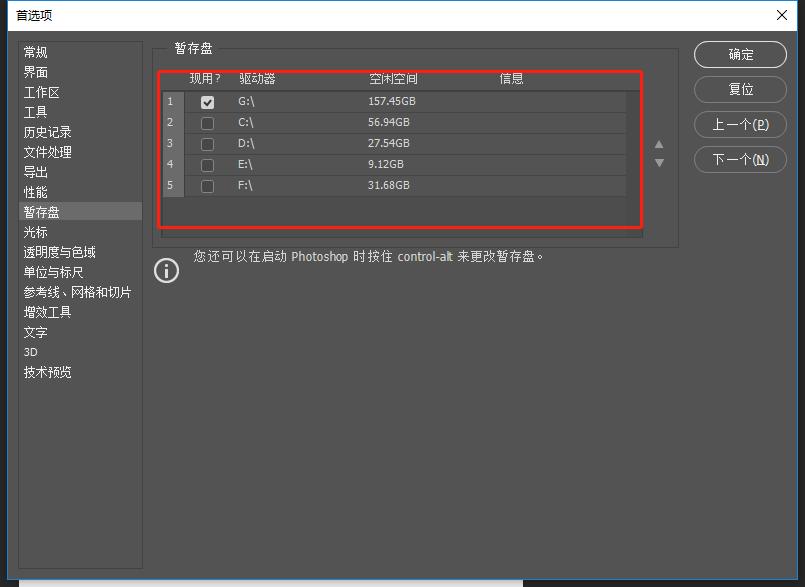Click the info icon beside the hint text
The height and width of the screenshot is (587, 805).
(x=166, y=270)
